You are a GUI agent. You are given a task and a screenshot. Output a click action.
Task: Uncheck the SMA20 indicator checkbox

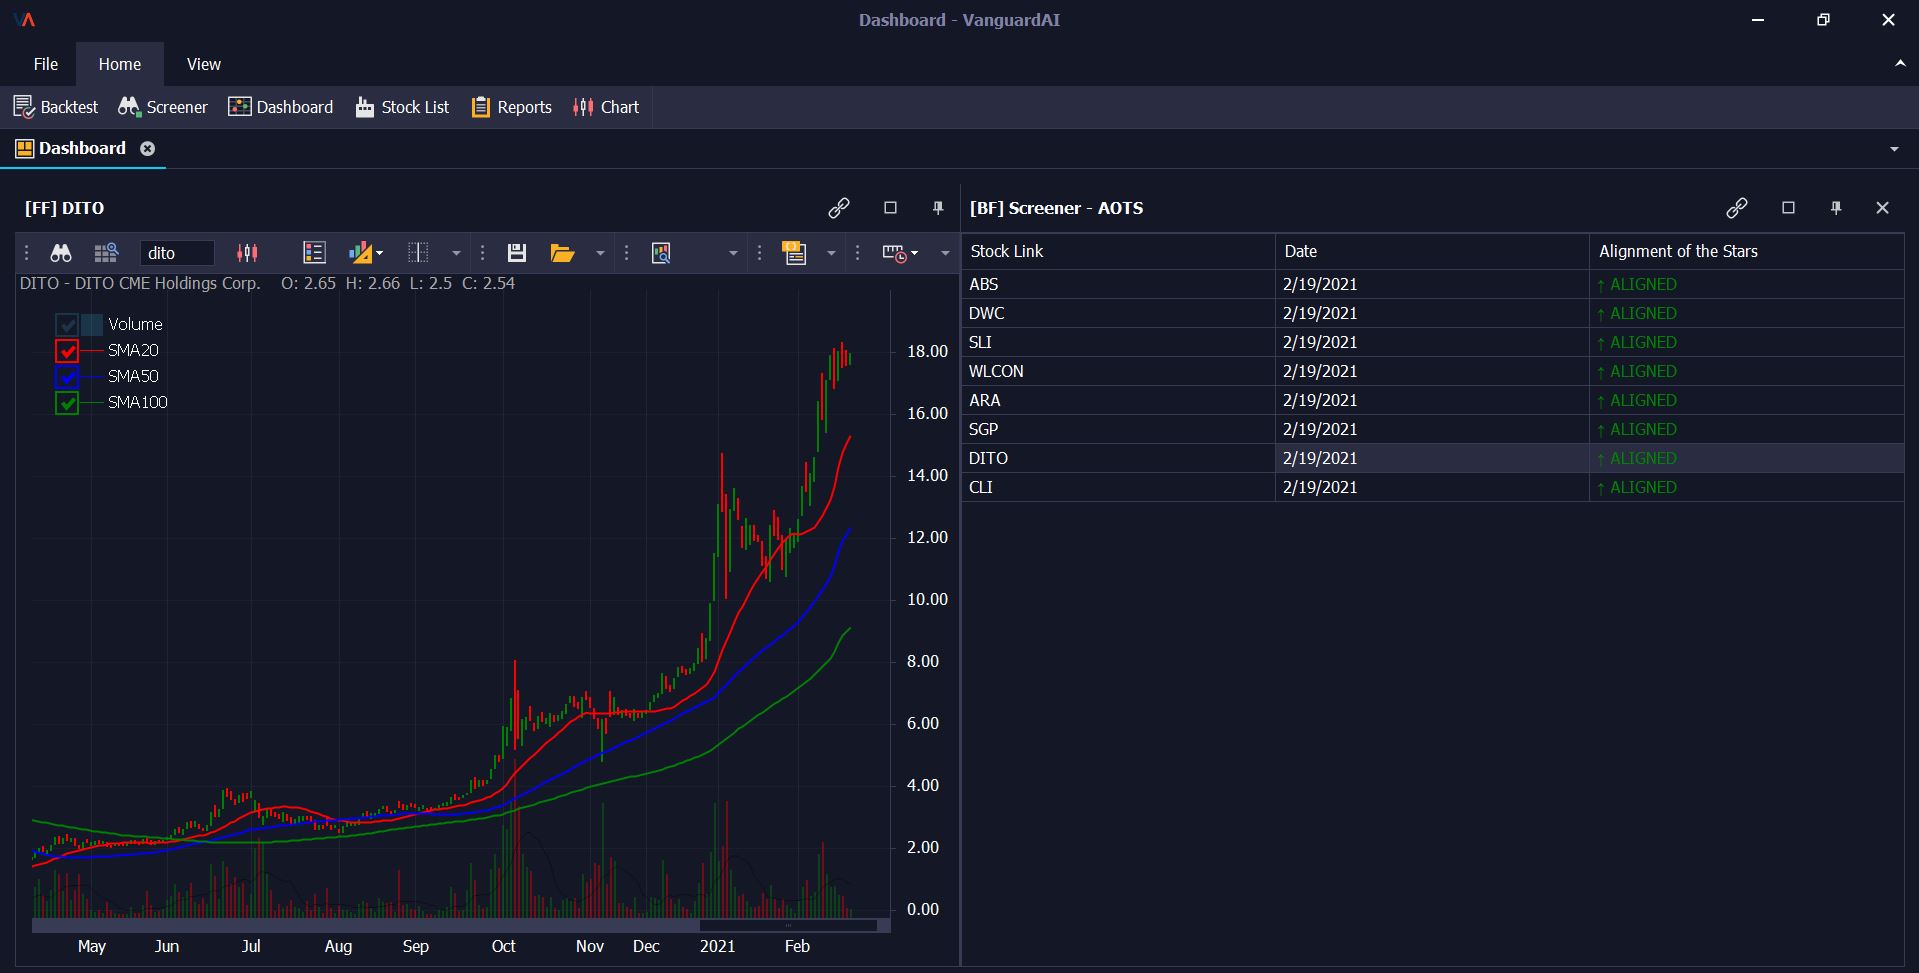(x=67, y=351)
